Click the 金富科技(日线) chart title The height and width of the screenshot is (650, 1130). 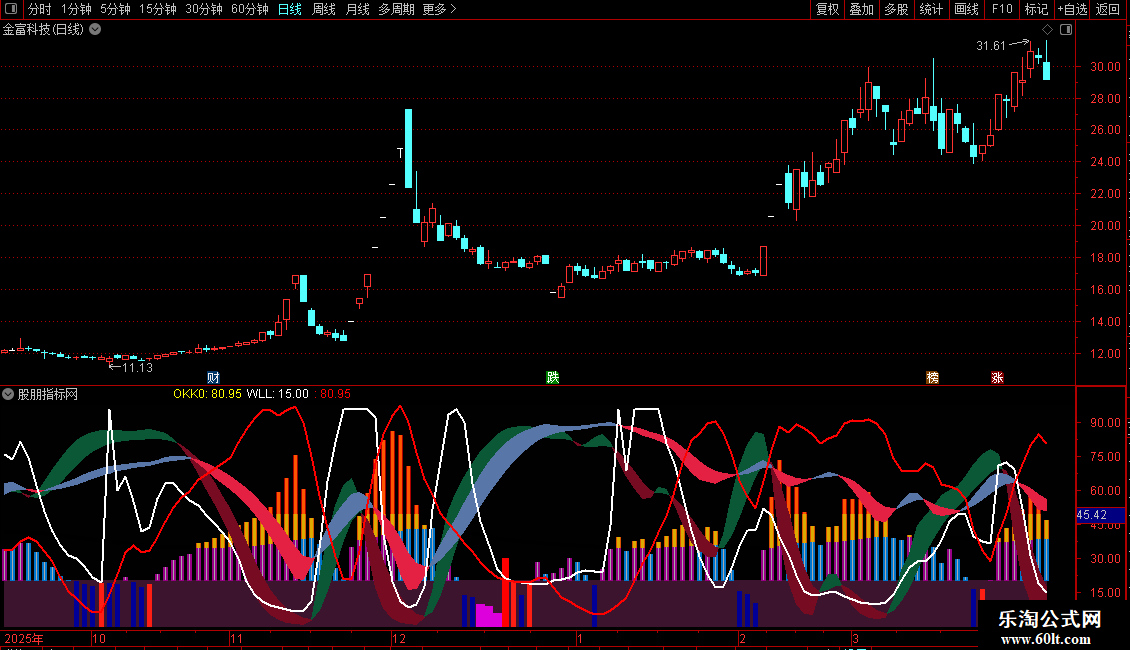(x=43, y=30)
